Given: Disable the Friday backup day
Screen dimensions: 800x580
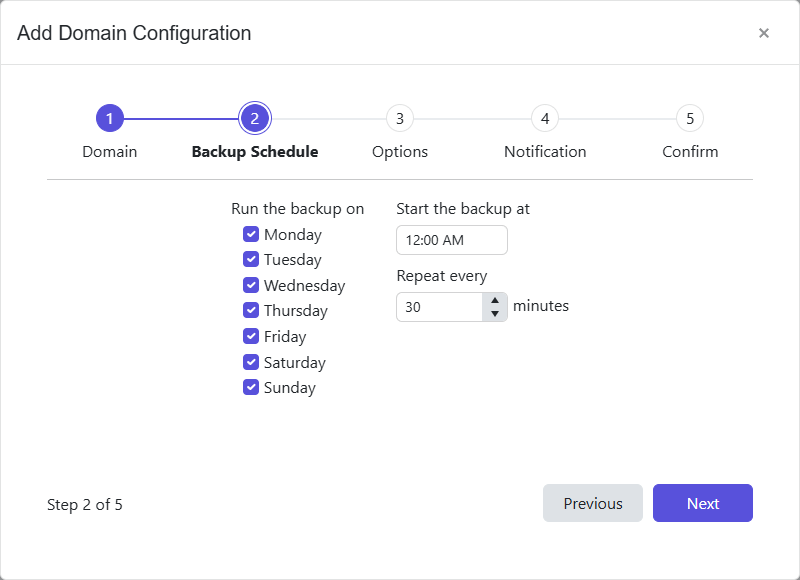Looking at the screenshot, I should pos(250,336).
